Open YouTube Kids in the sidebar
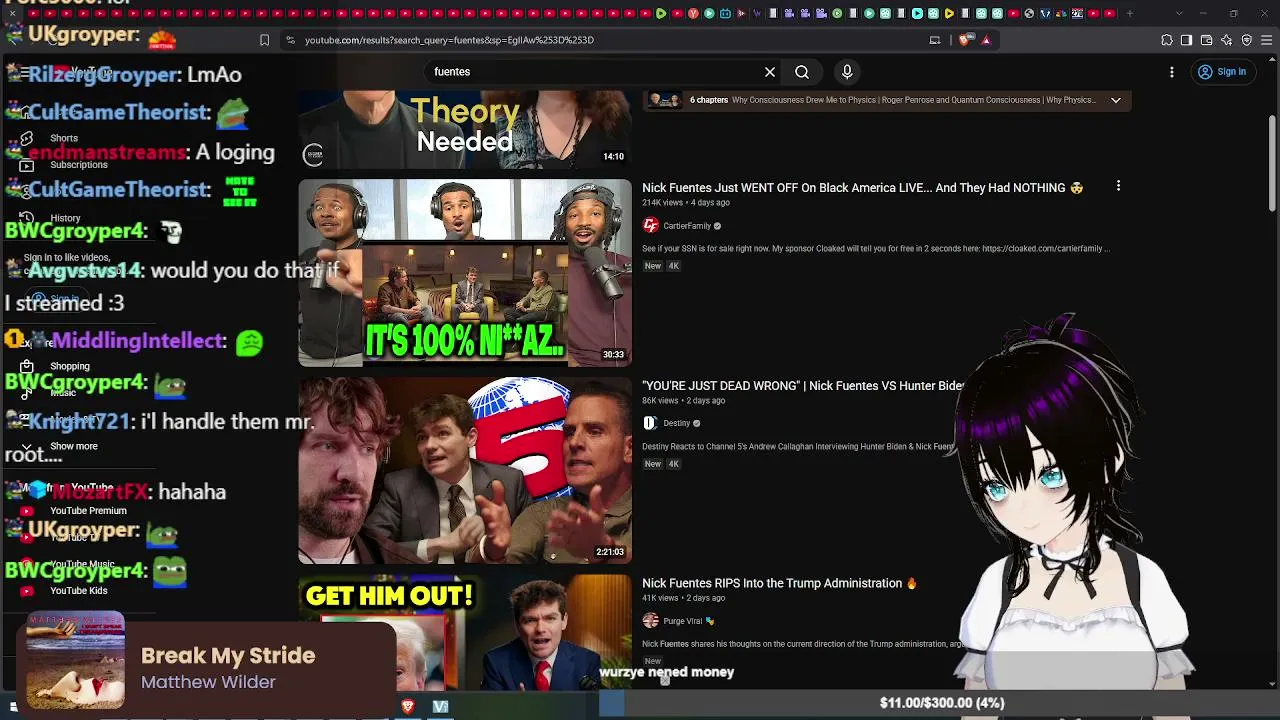This screenshot has width=1280, height=720. click(78, 591)
